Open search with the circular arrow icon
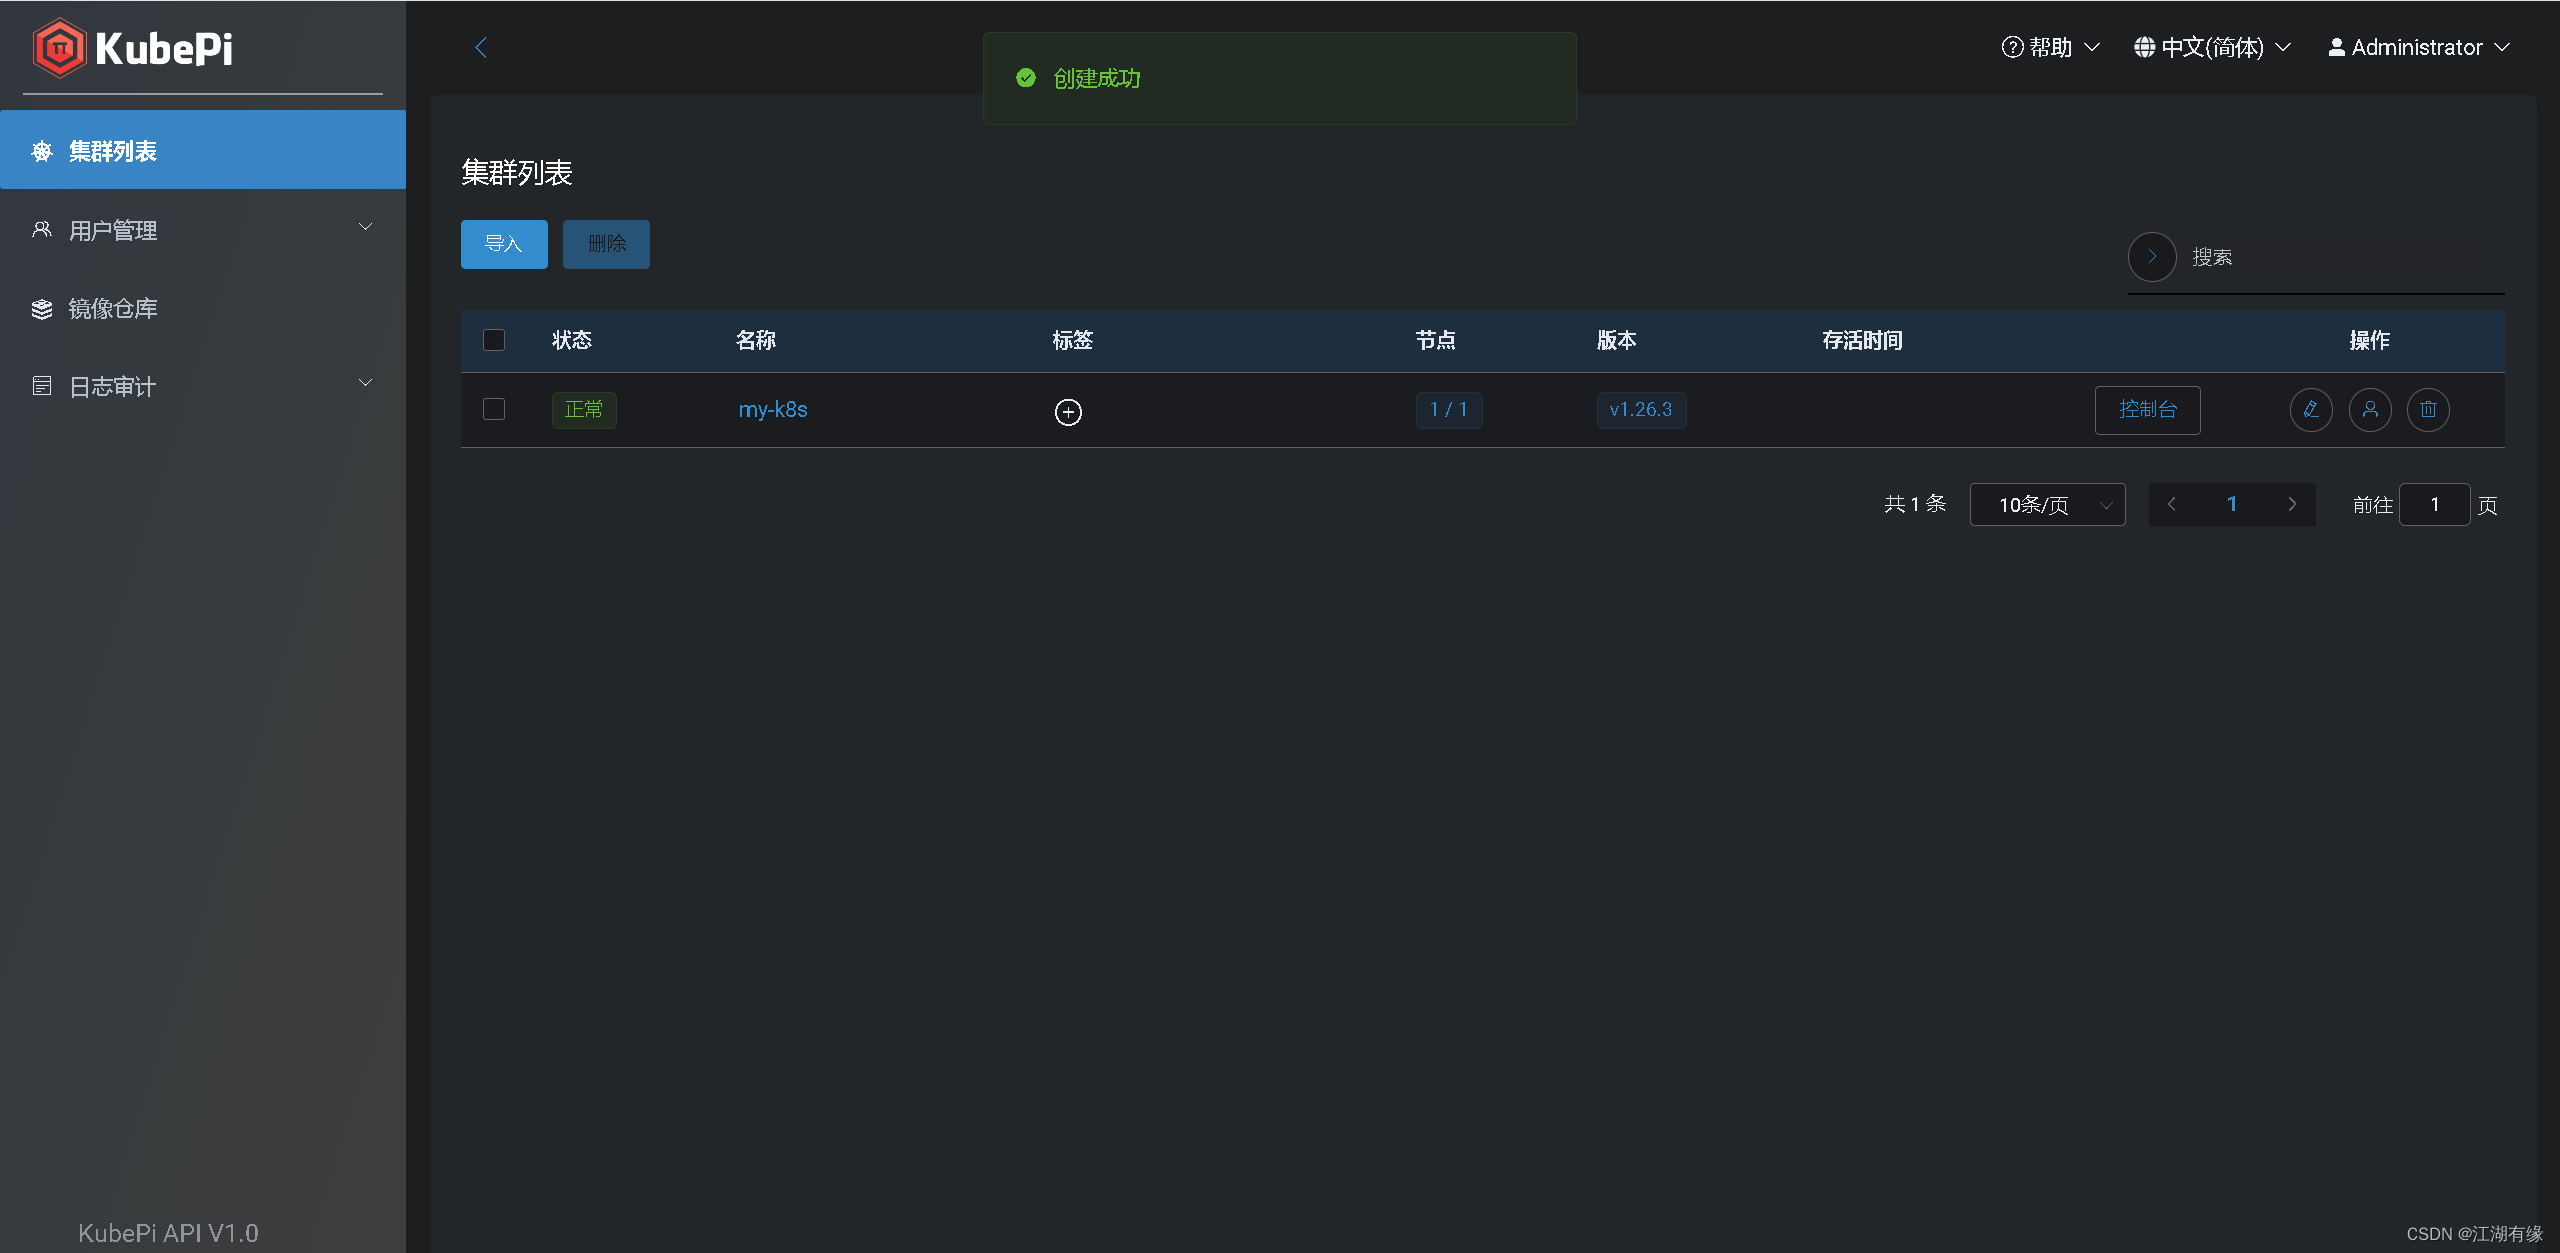 pos(2152,257)
